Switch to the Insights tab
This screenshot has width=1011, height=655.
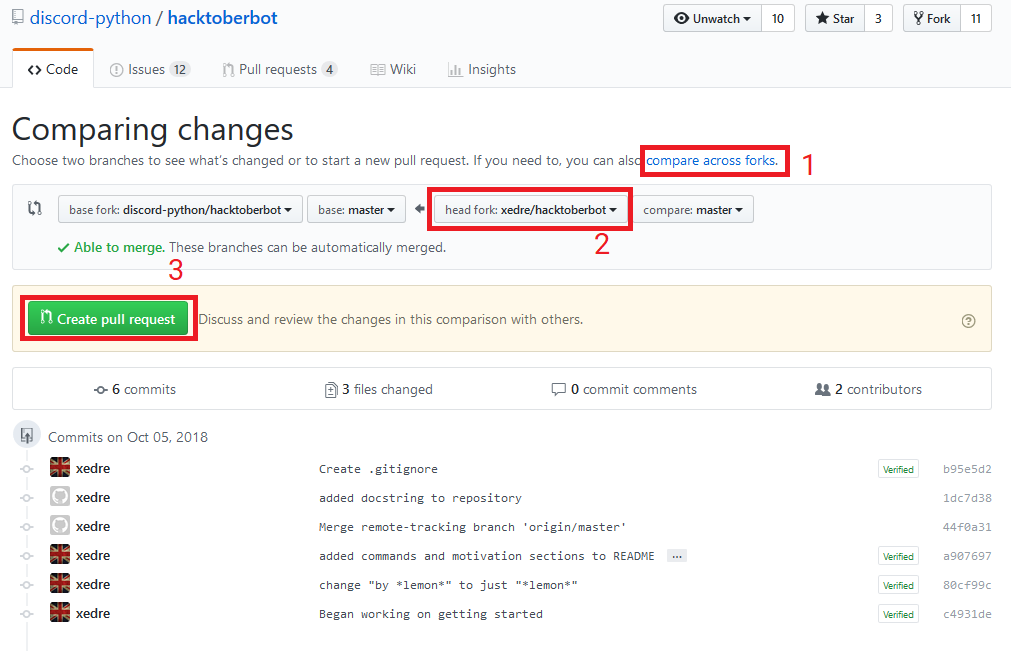pyautogui.click(x=482, y=70)
